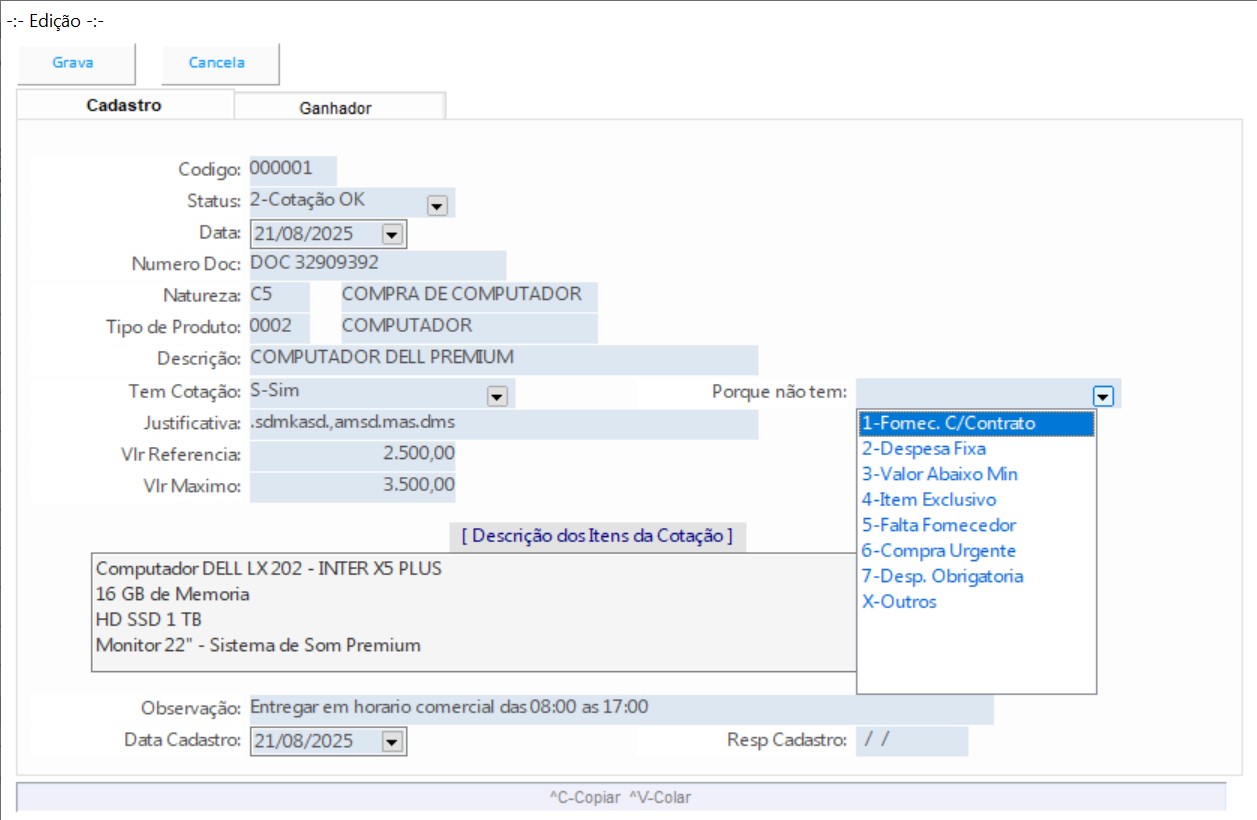This screenshot has width=1257, height=820.
Task: Open the Data Cadastro date picker arrow
Action: click(391, 742)
